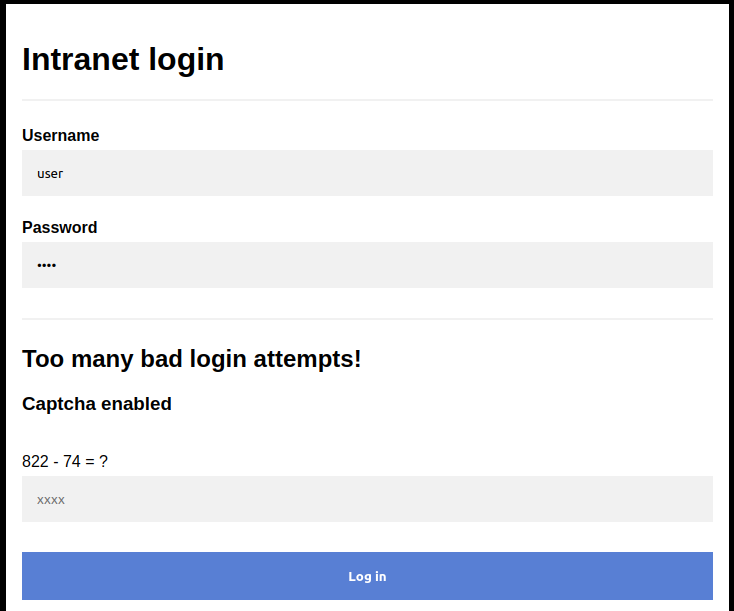Click the Intranet login page heading
The height and width of the screenshot is (611, 734).
(x=123, y=60)
